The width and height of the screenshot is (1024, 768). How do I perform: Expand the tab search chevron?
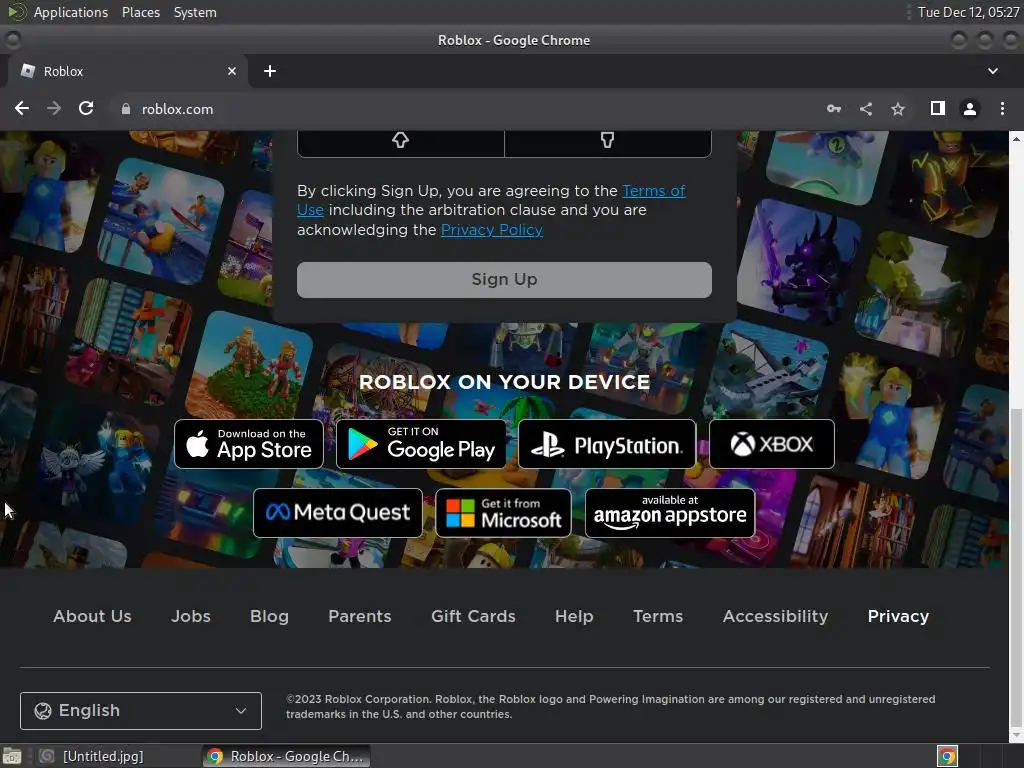[x=993, y=71]
